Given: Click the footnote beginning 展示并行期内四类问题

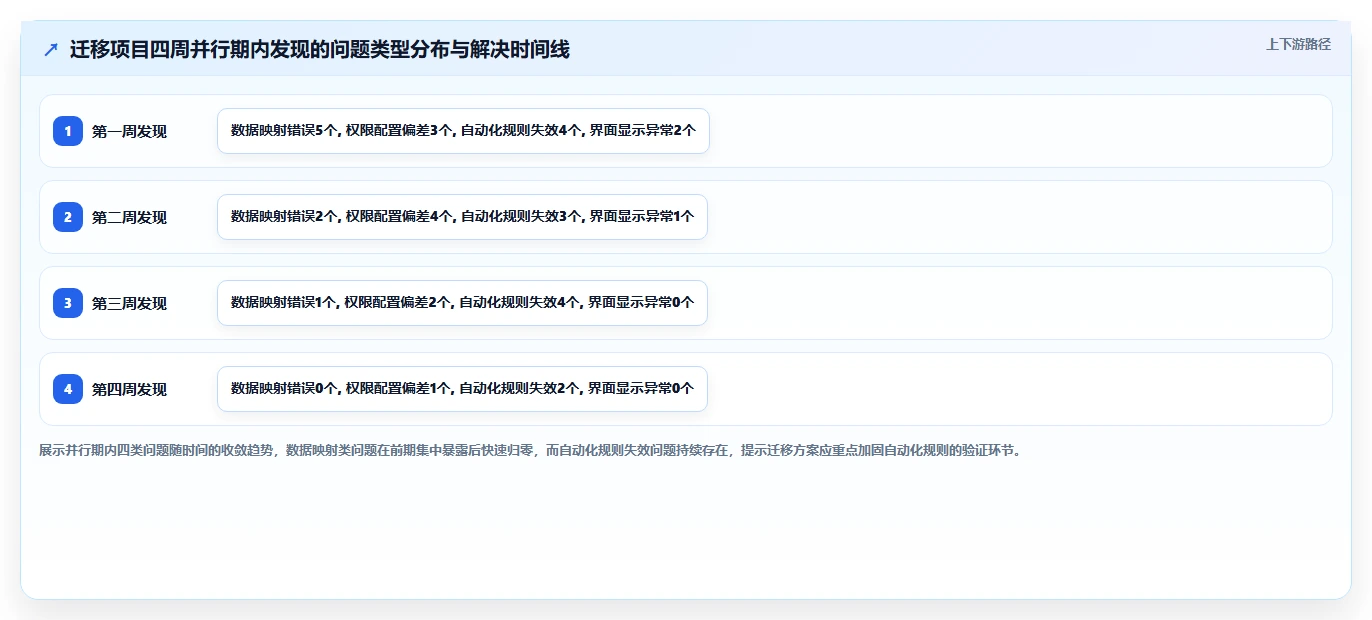Looking at the screenshot, I should 532,451.
